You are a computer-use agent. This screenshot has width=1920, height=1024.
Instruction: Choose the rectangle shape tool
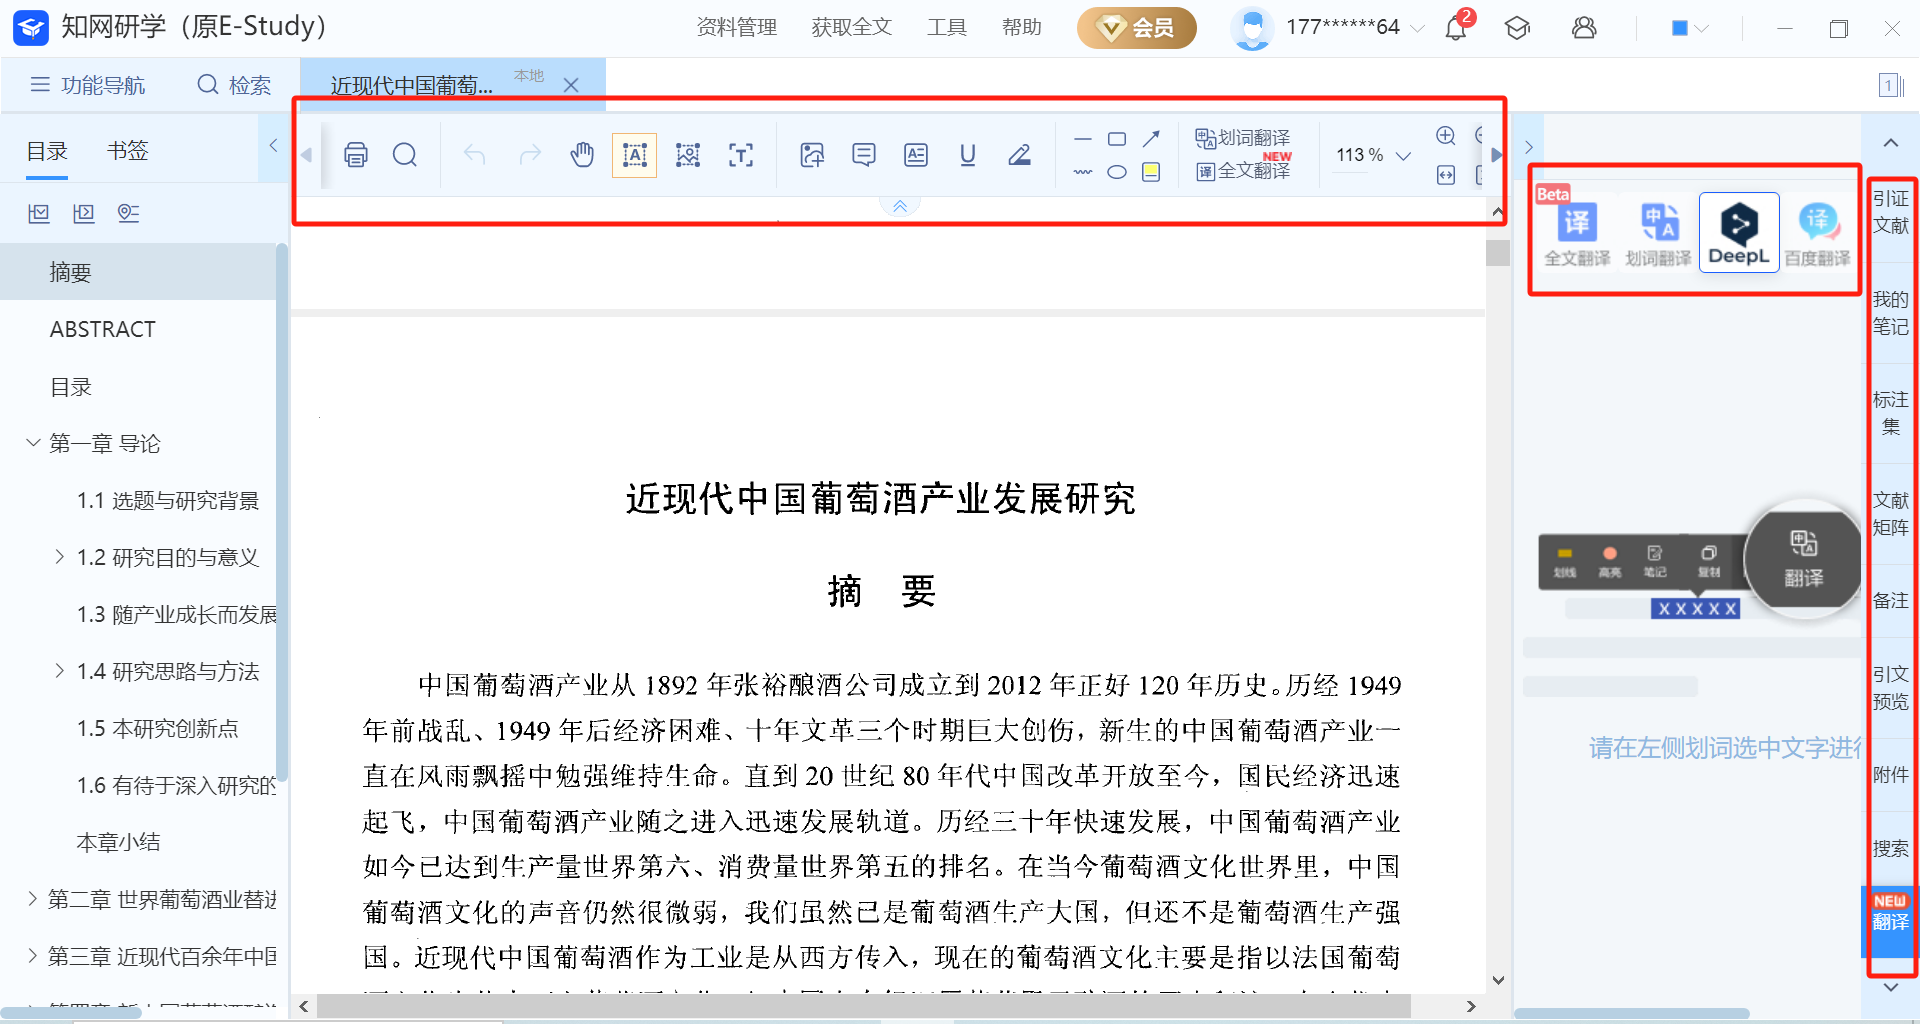coord(1117,139)
